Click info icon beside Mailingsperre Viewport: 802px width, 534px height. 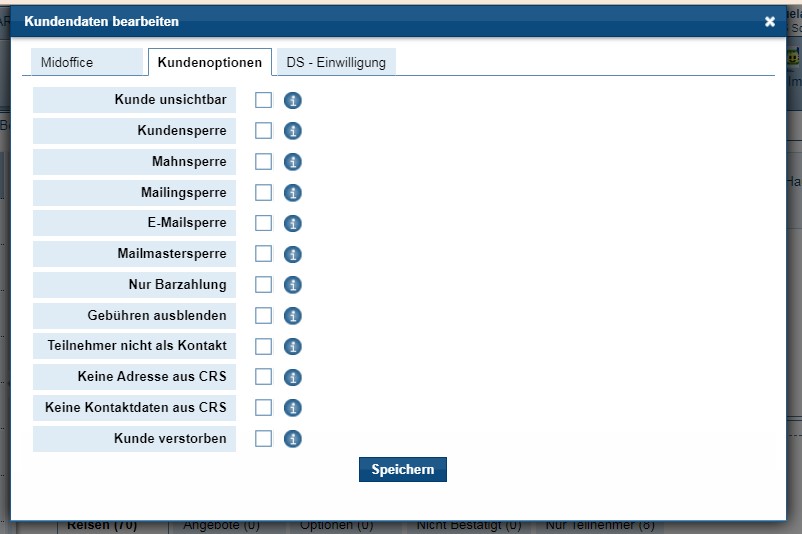[293, 193]
